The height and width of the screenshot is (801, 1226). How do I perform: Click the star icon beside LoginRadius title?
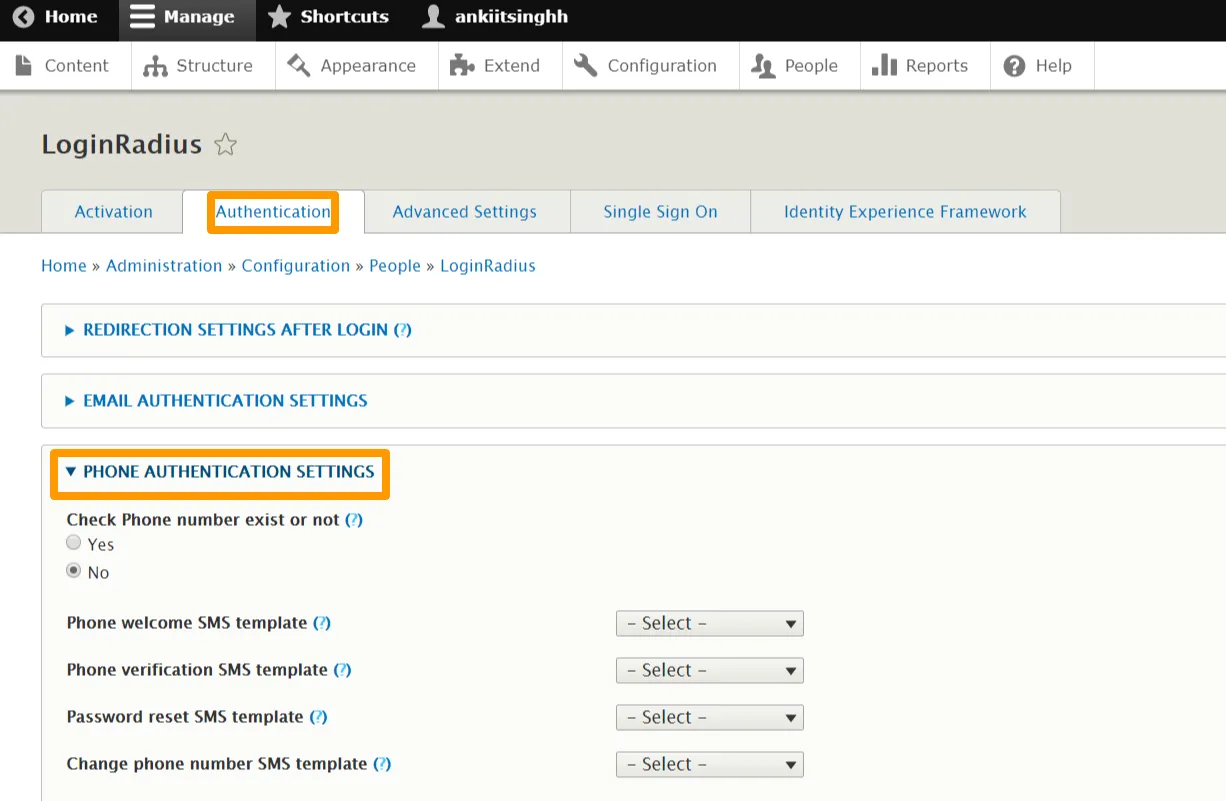pos(226,145)
